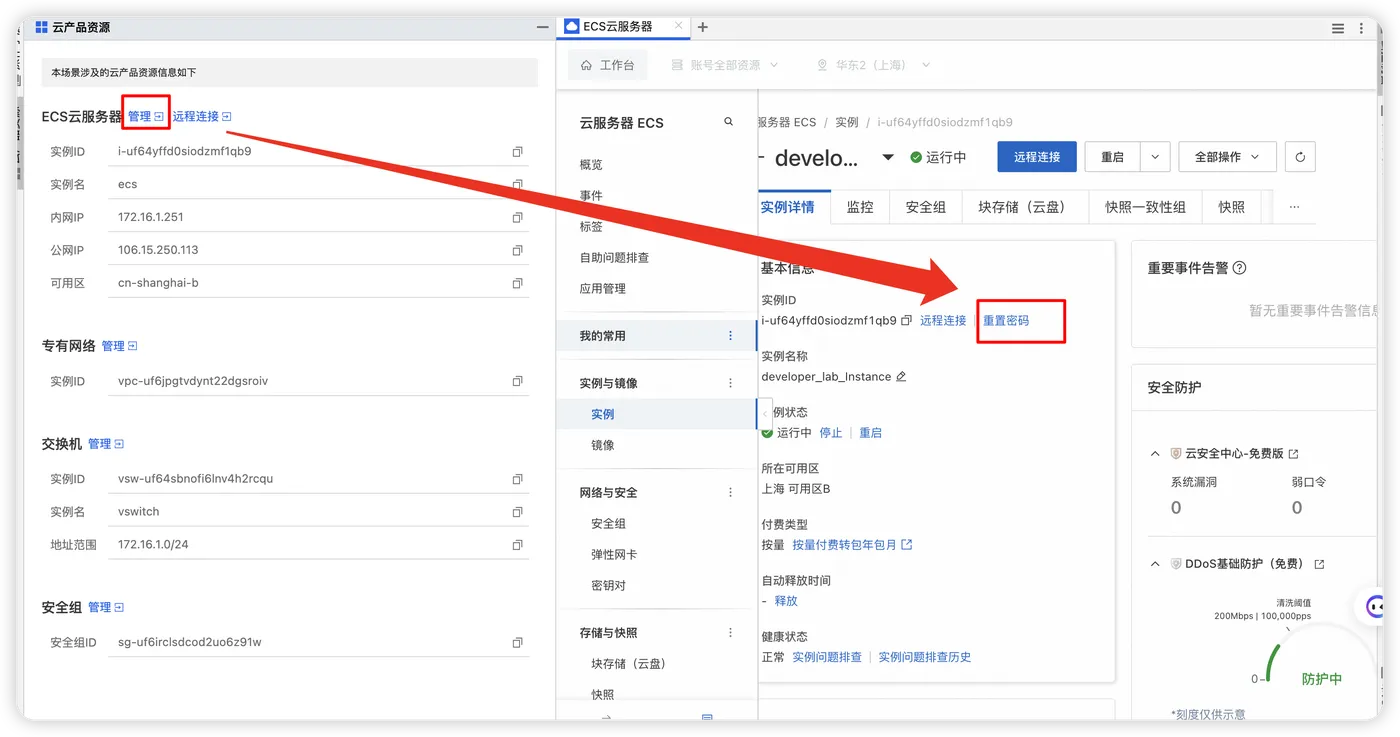Collapse the 云安全中心-免费版 section
Screen dimensions: 1400x737
click(x=1155, y=454)
